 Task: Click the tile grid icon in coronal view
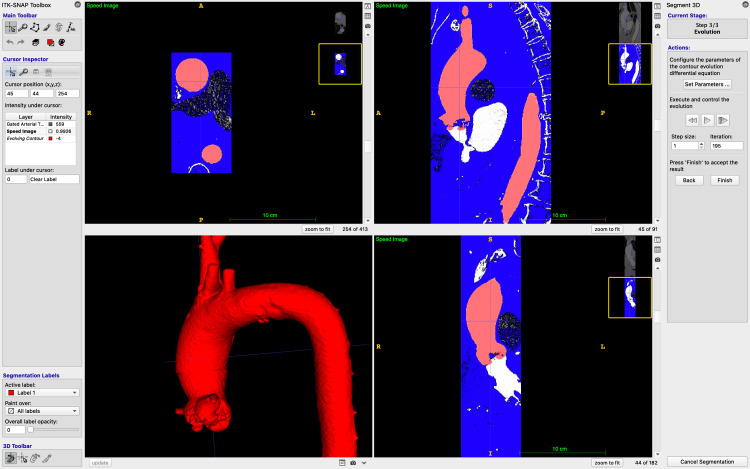point(658,250)
